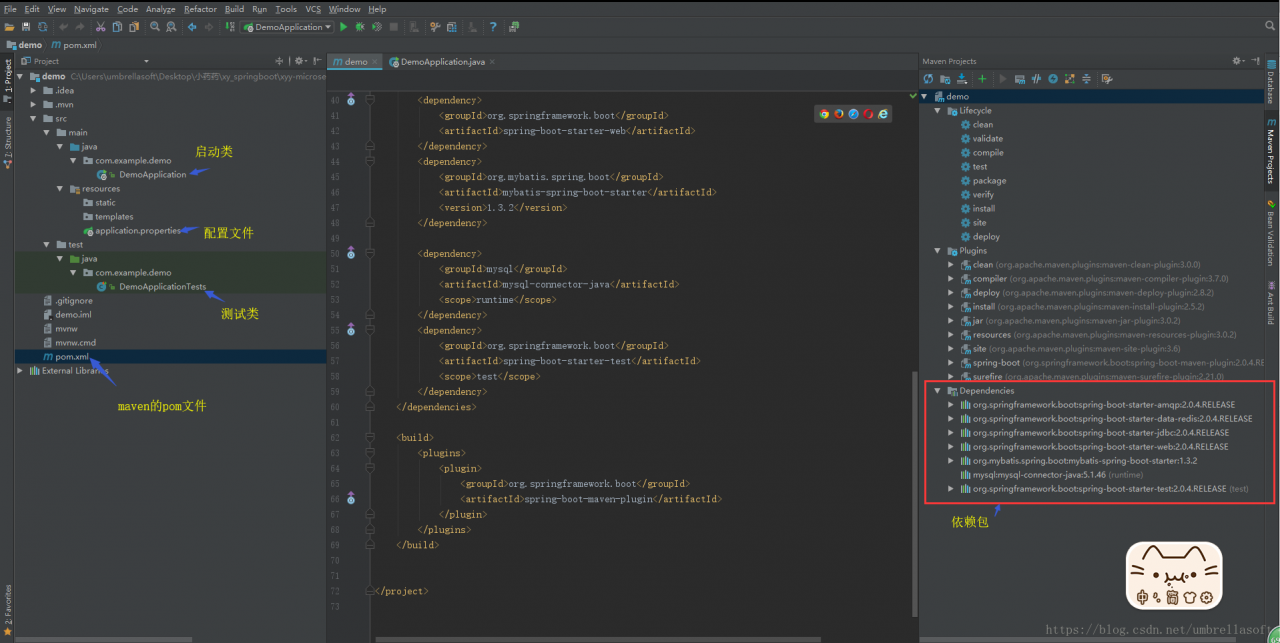Collapse the Plugins node in Maven panel
1280x643 pixels.
click(x=937, y=251)
